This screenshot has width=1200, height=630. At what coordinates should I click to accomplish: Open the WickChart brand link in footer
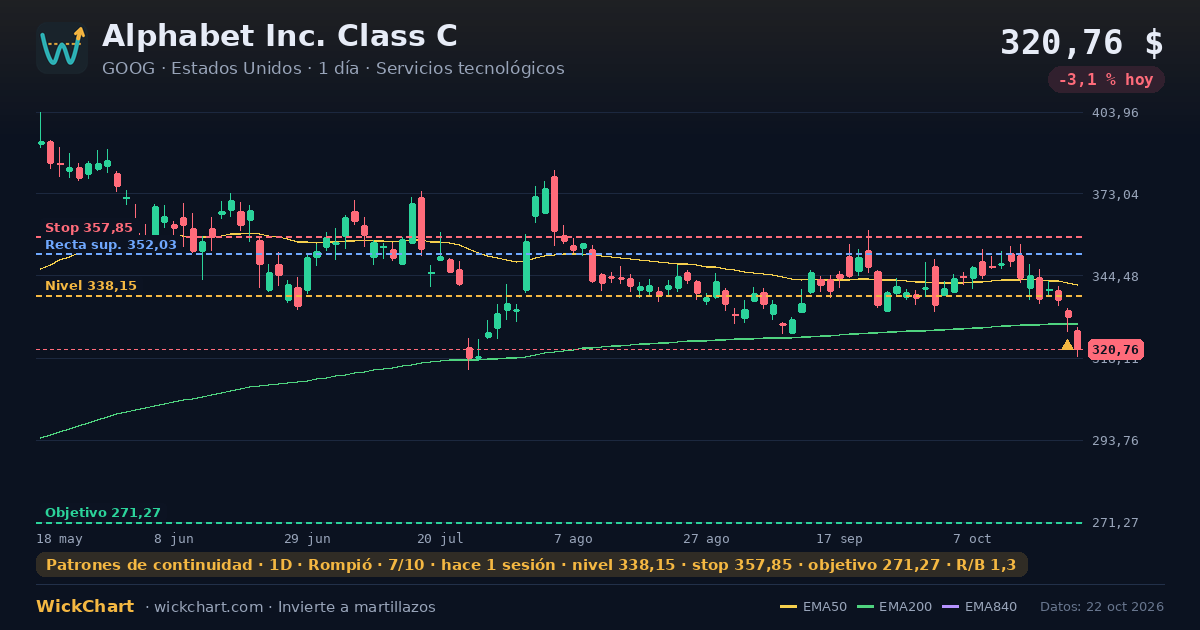click(x=85, y=607)
